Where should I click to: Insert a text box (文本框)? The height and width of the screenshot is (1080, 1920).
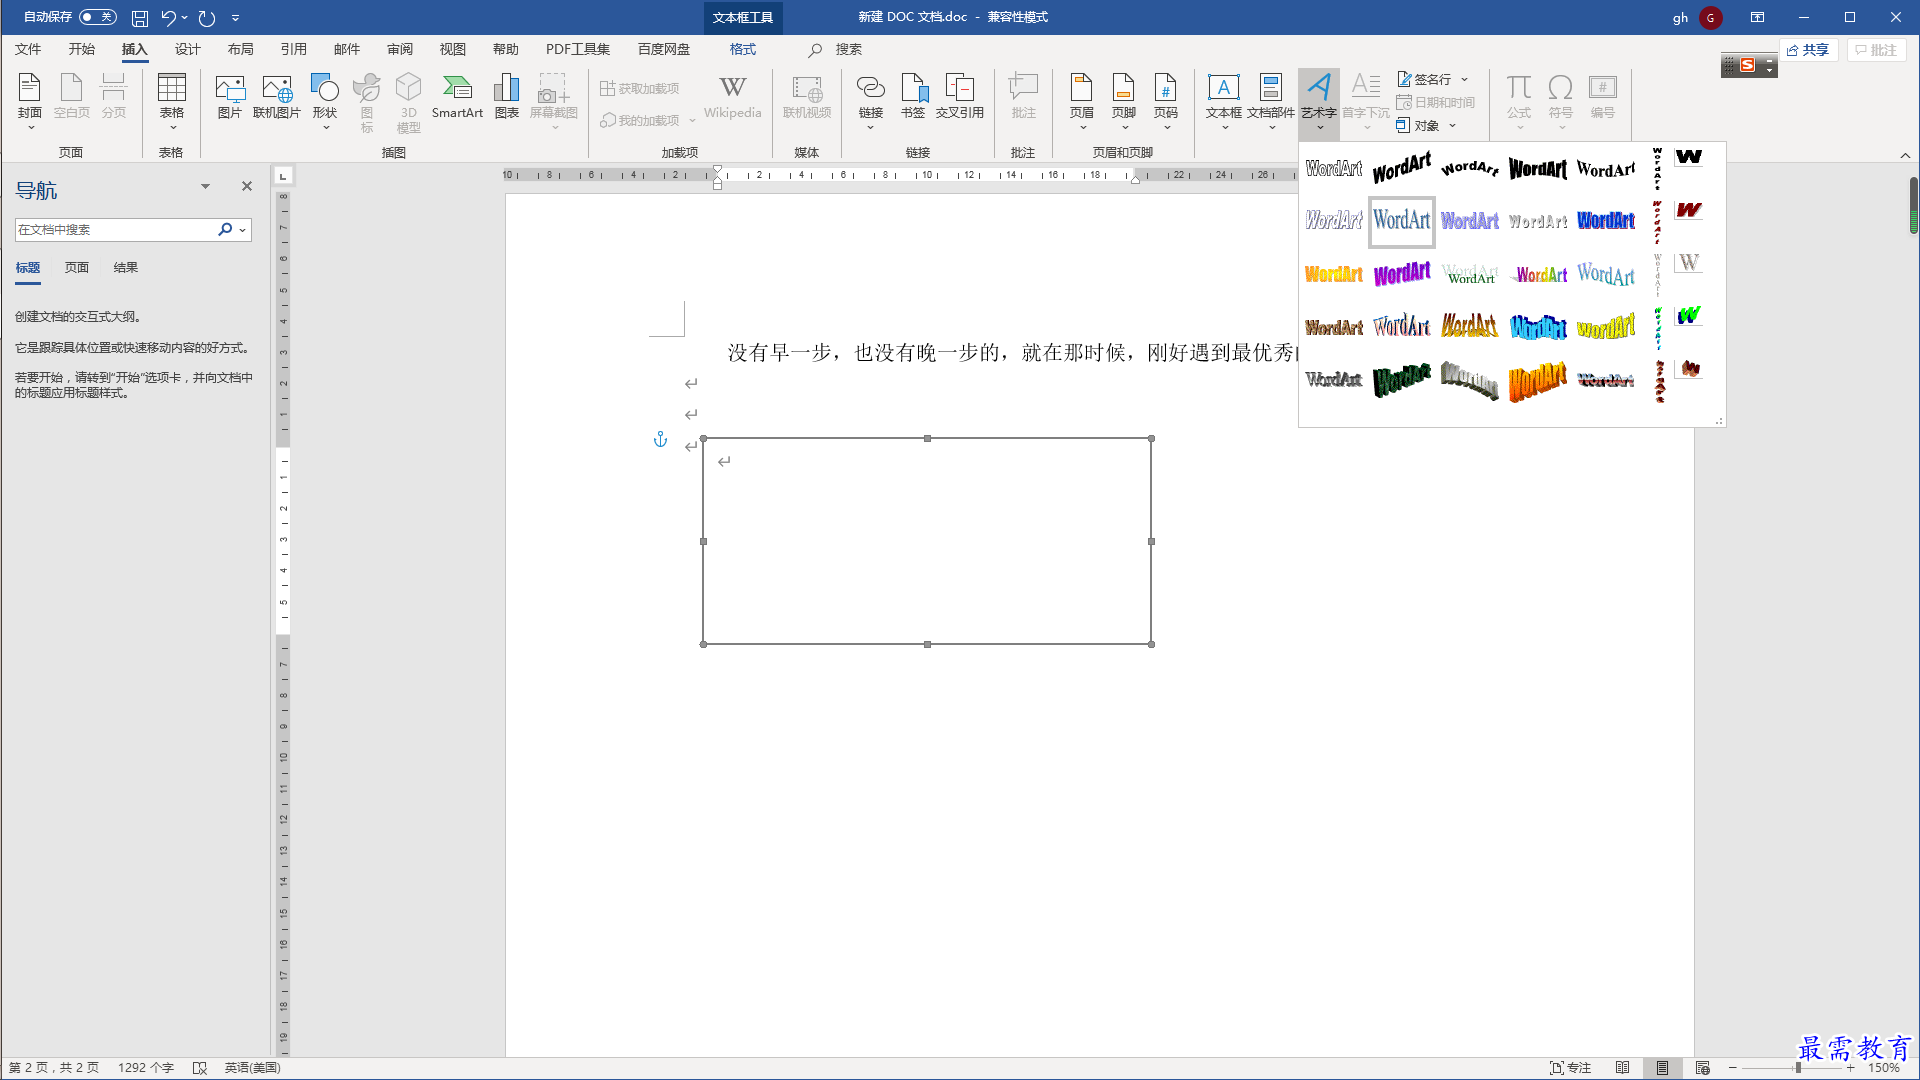click(x=1224, y=102)
